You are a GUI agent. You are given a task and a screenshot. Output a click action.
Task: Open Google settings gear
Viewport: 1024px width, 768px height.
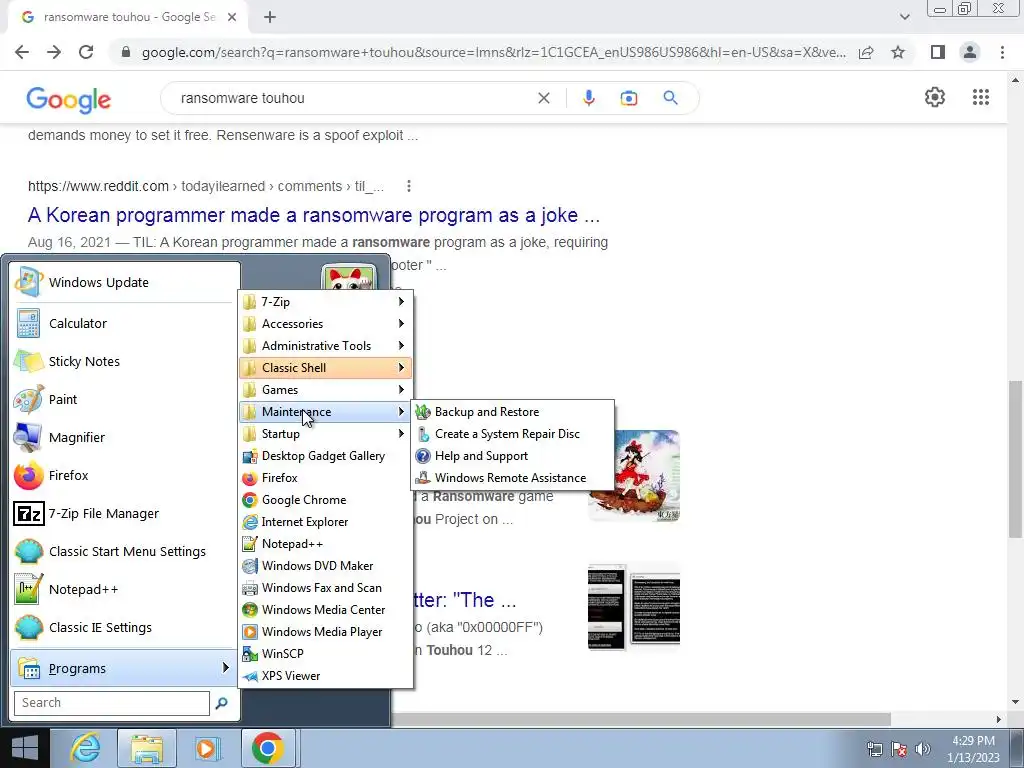click(935, 97)
